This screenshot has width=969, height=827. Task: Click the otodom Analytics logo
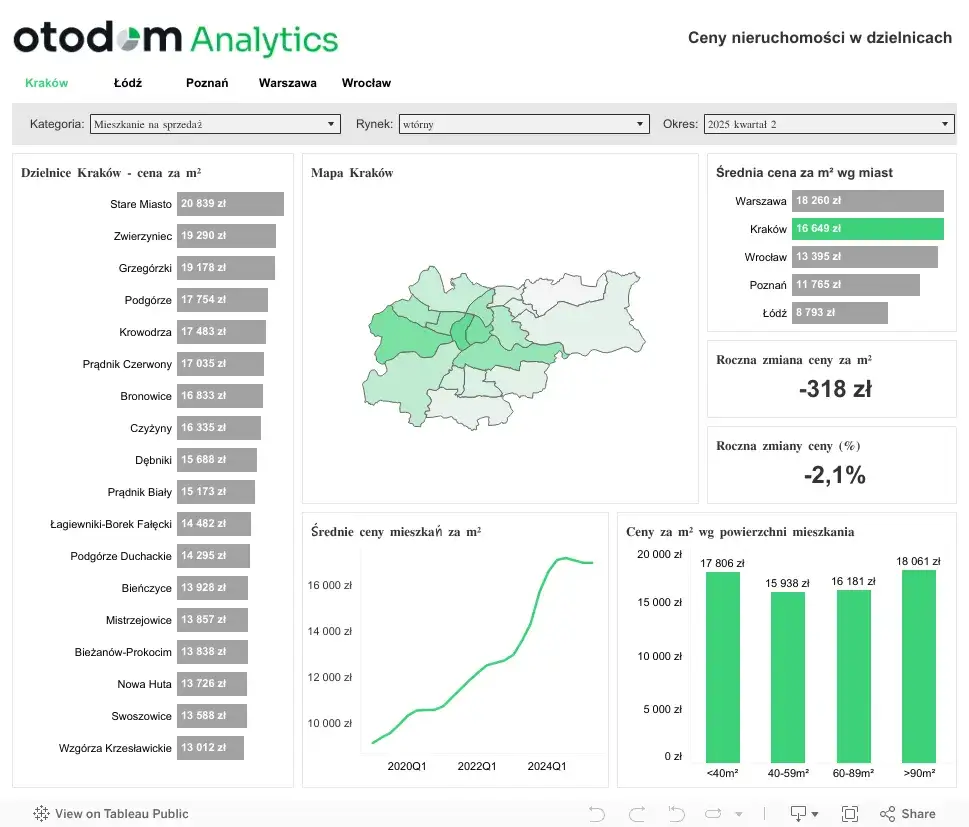coord(176,38)
